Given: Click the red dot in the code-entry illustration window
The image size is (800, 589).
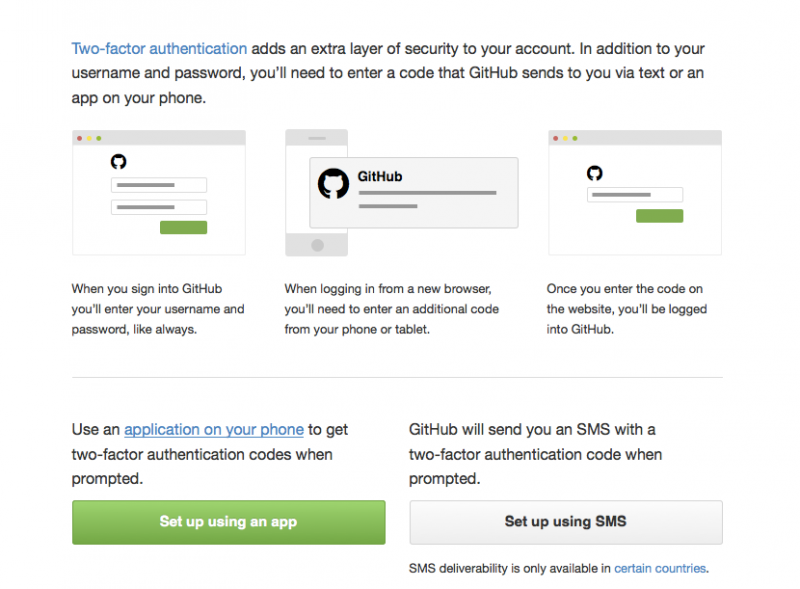Looking at the screenshot, I should (x=556, y=138).
